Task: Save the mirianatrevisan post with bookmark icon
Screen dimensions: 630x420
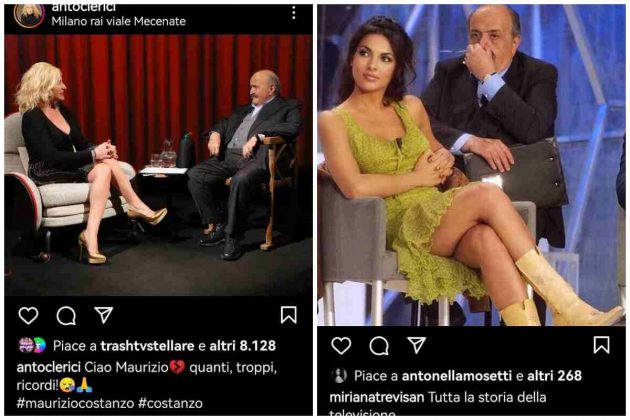Action: [601, 345]
